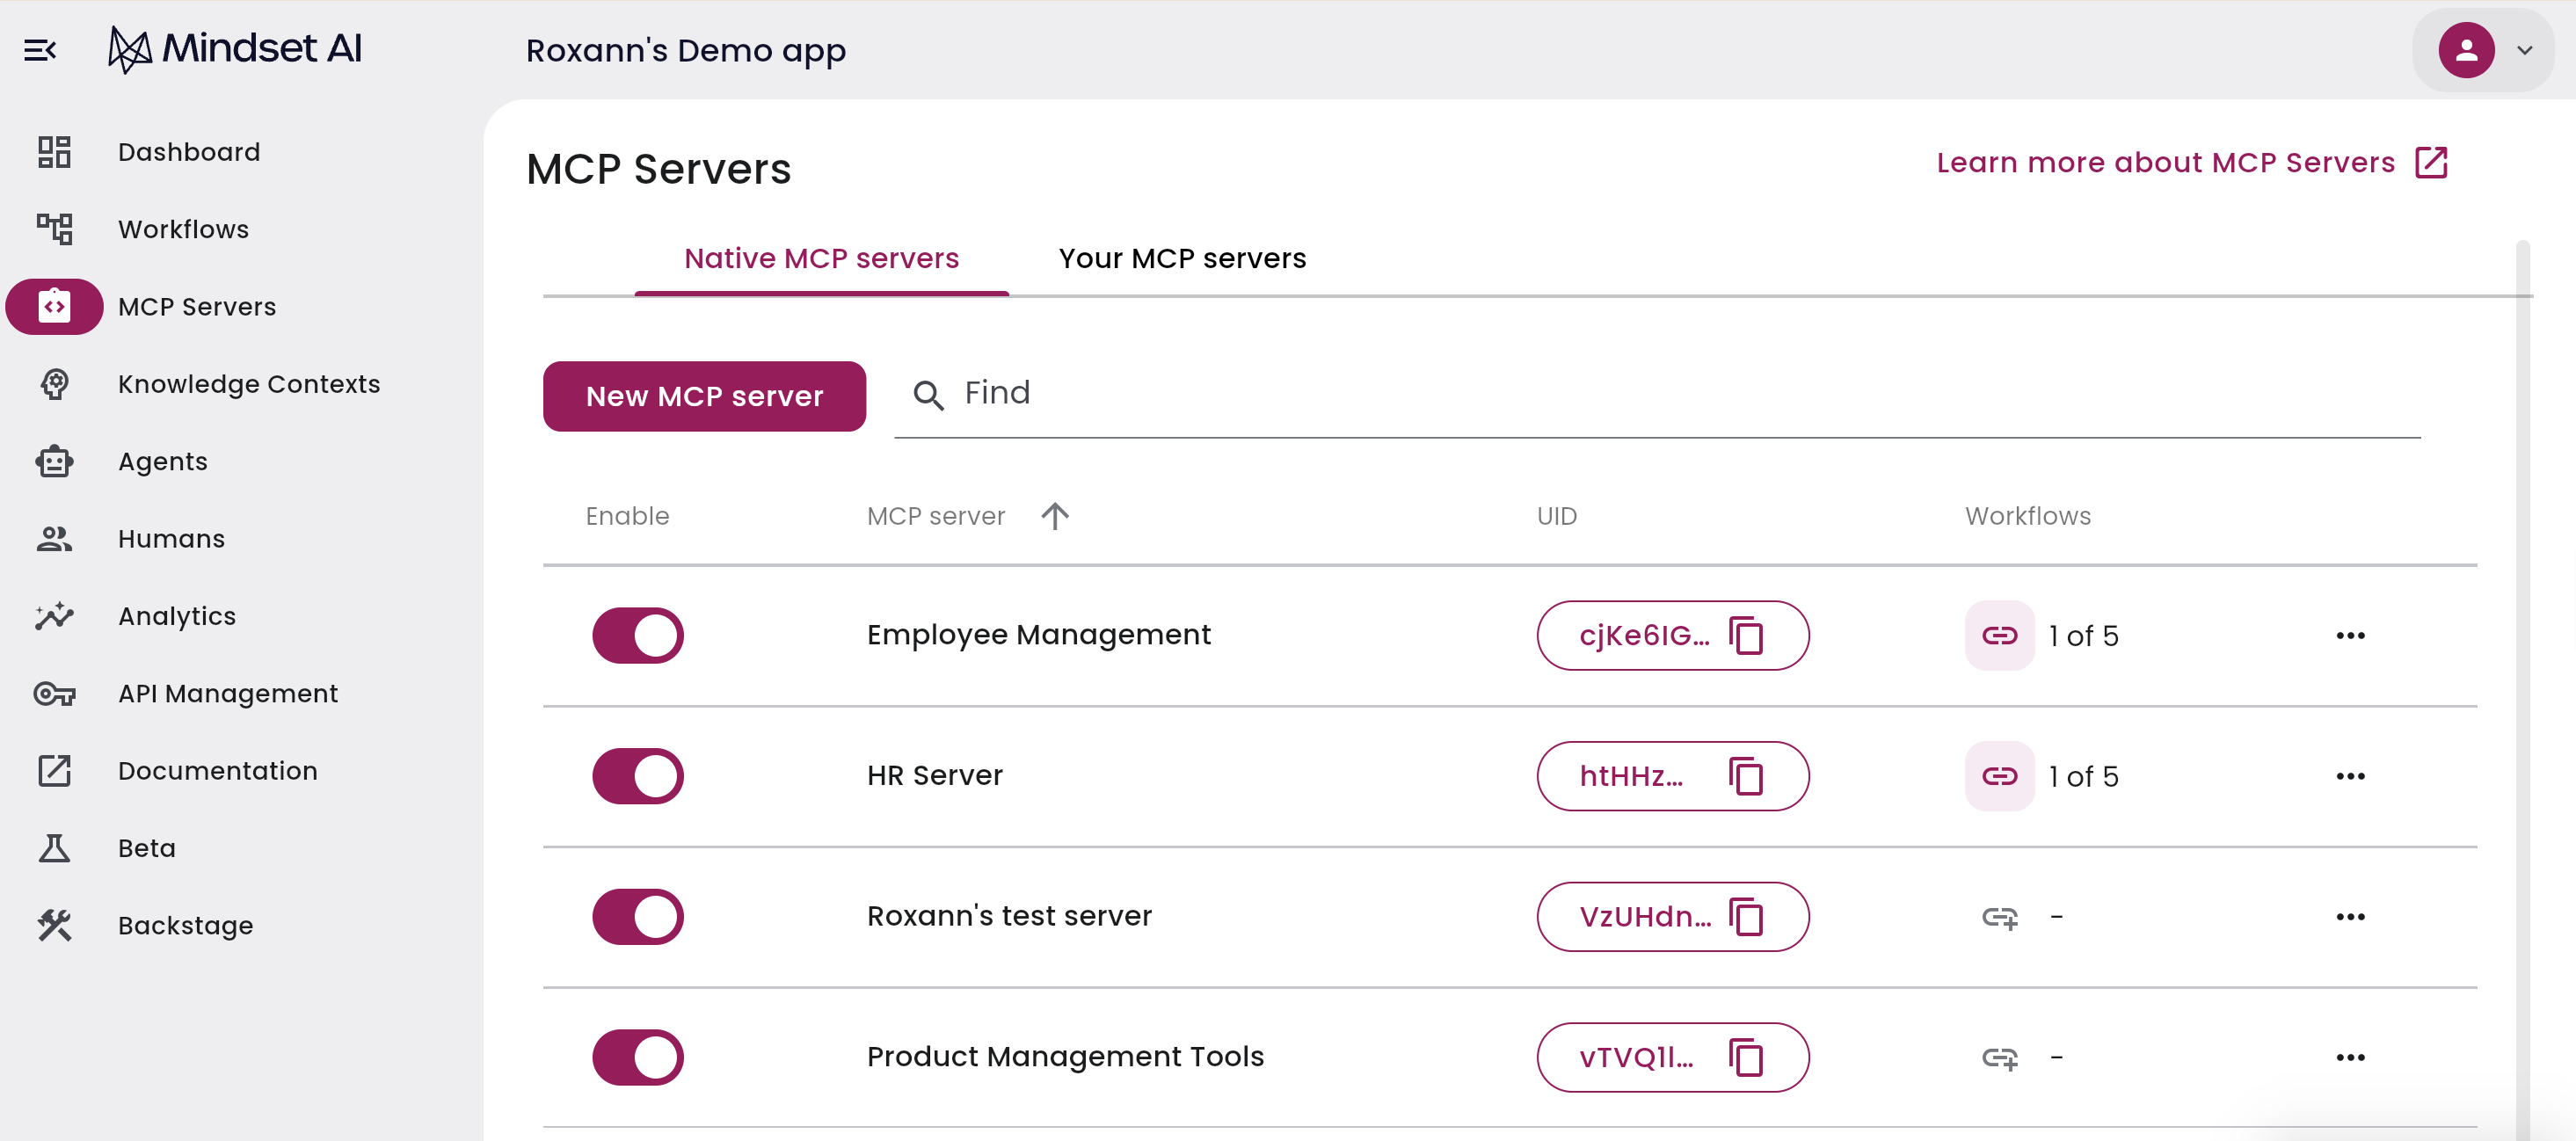Image resolution: width=2576 pixels, height=1141 pixels.
Task: Go to Agents in sidebar
Action: [162, 461]
